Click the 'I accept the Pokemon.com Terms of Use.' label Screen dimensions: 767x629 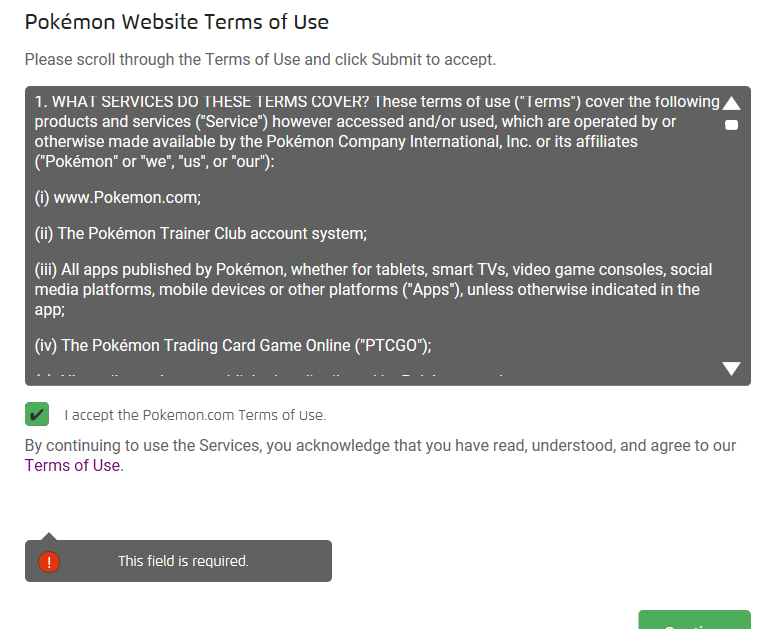pyautogui.click(x=195, y=415)
